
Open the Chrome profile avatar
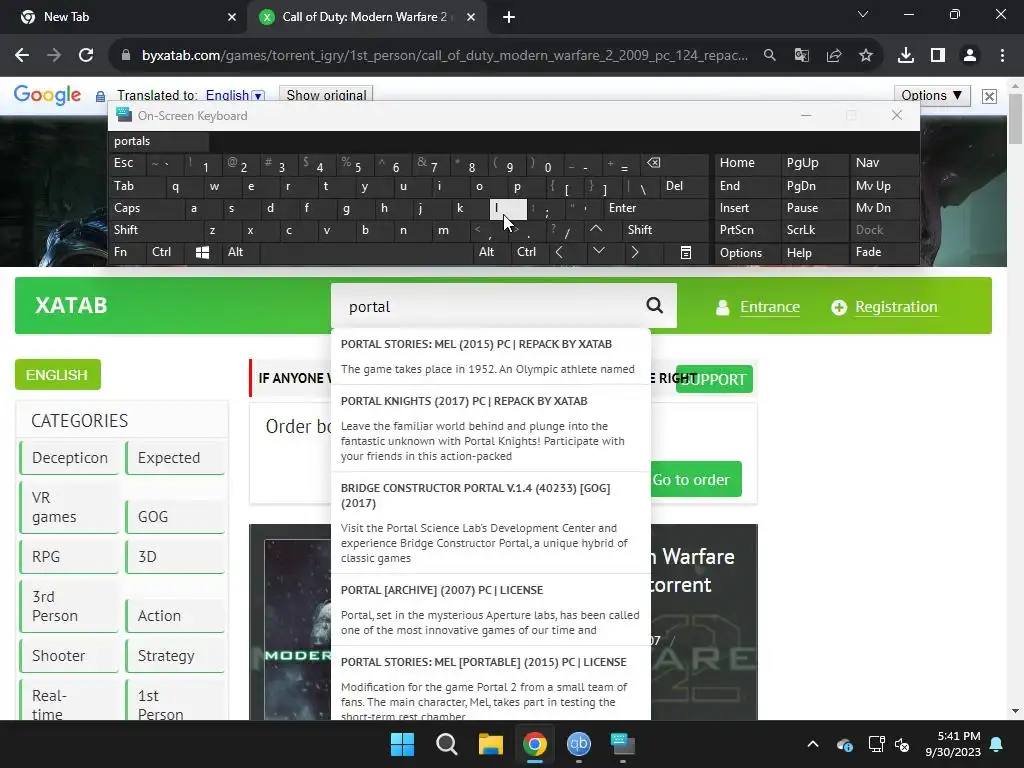(970, 56)
